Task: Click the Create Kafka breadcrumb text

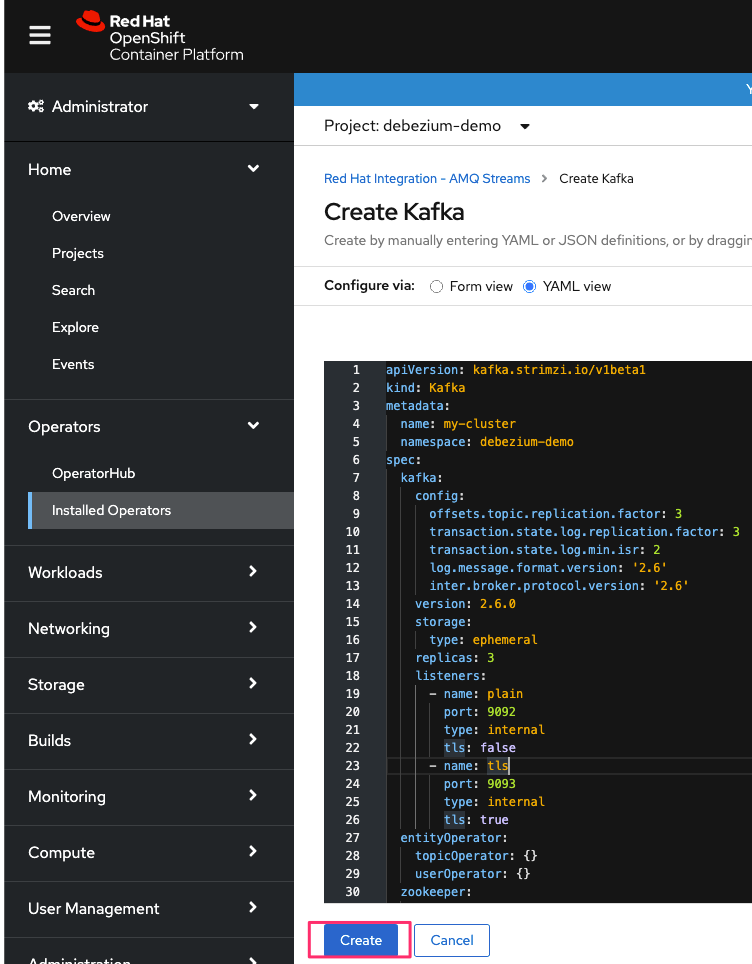Action: 596,178
